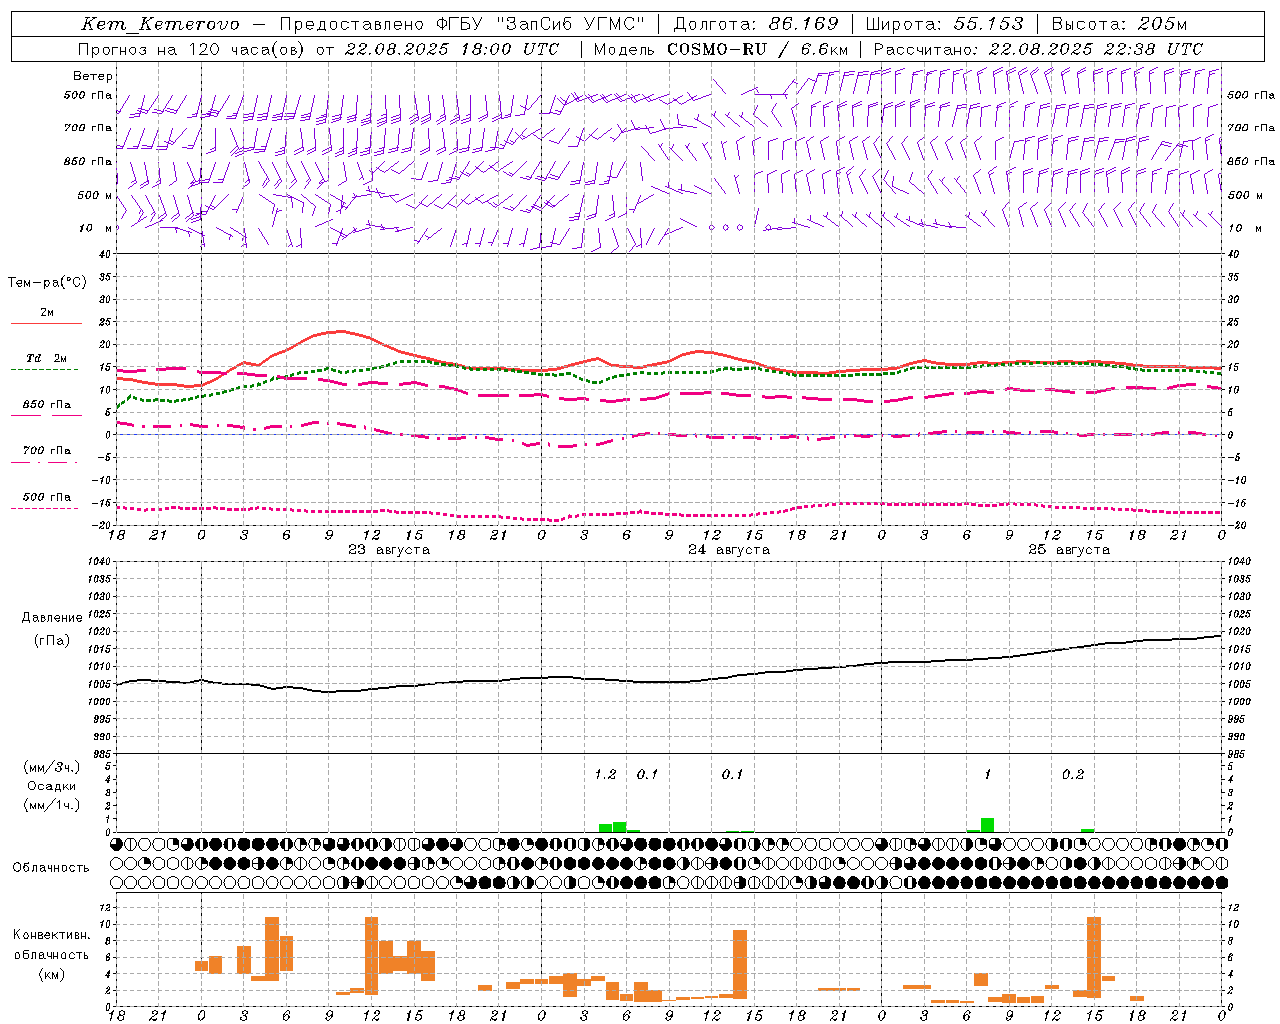The height and width of the screenshot is (1024, 1280).
Task: Click the tallest orange convective bar on 25 августа
Action: pyautogui.click(x=1094, y=957)
